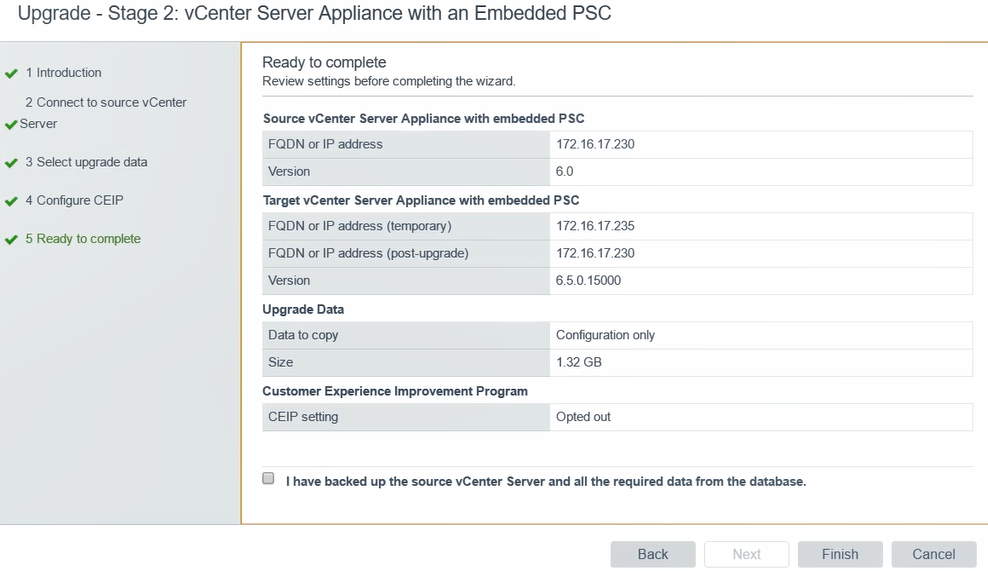
Task: Click the Review settings before completing text
Action: tap(389, 81)
